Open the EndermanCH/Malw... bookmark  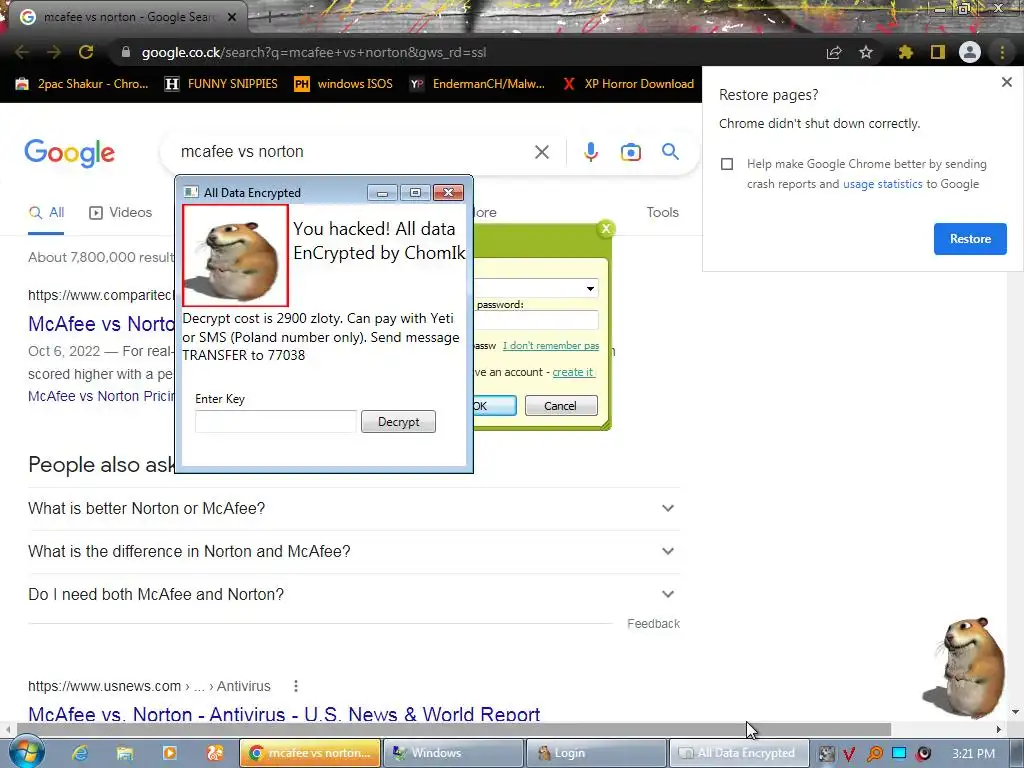(x=477, y=84)
